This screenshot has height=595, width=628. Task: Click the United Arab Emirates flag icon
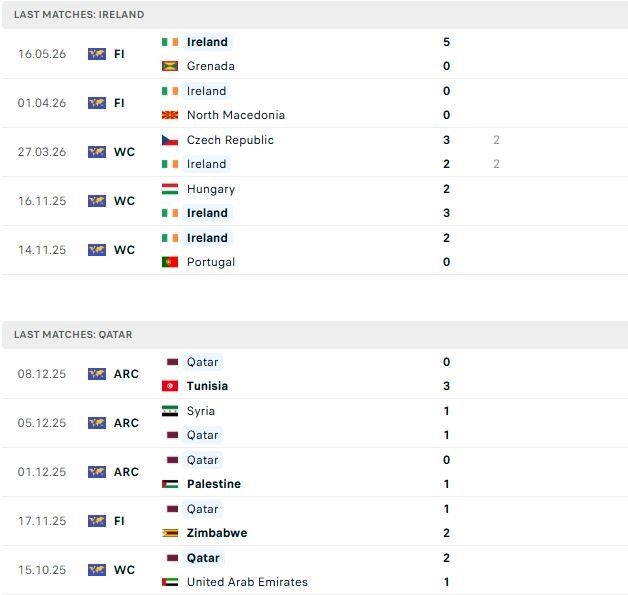click(x=170, y=582)
